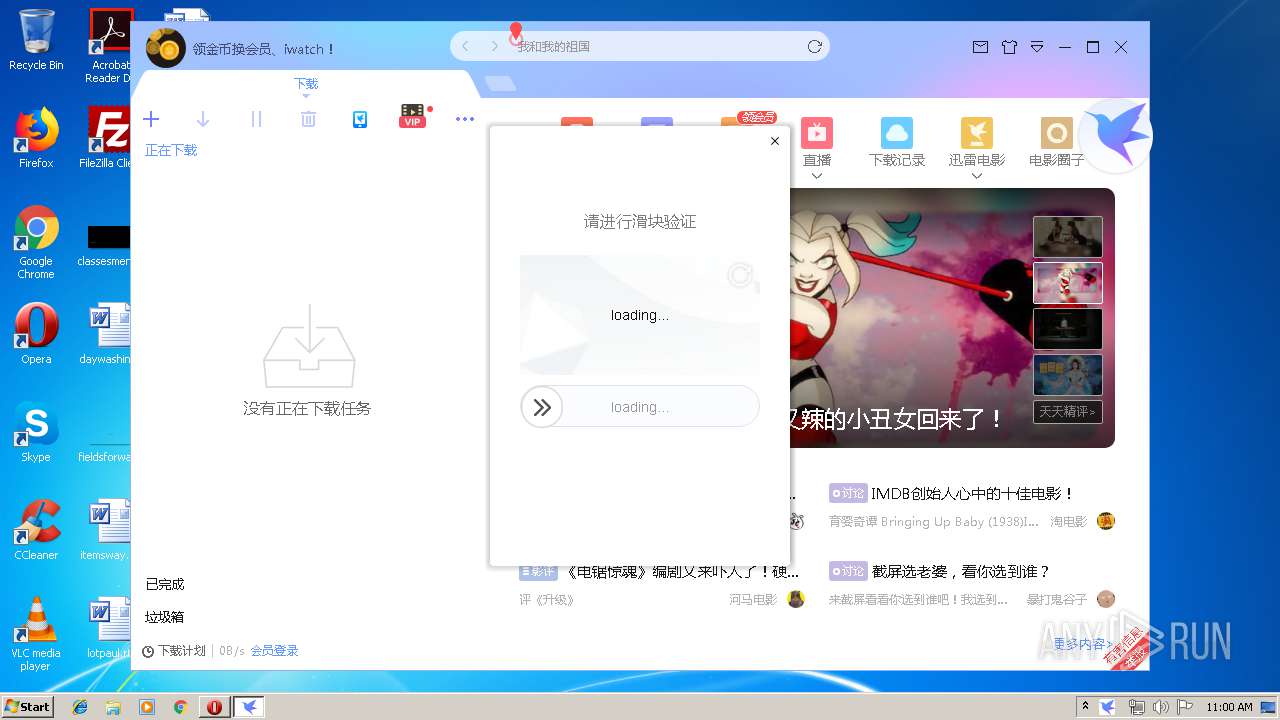Click the 会员登录 member login link
The image size is (1280, 720).
click(x=274, y=651)
